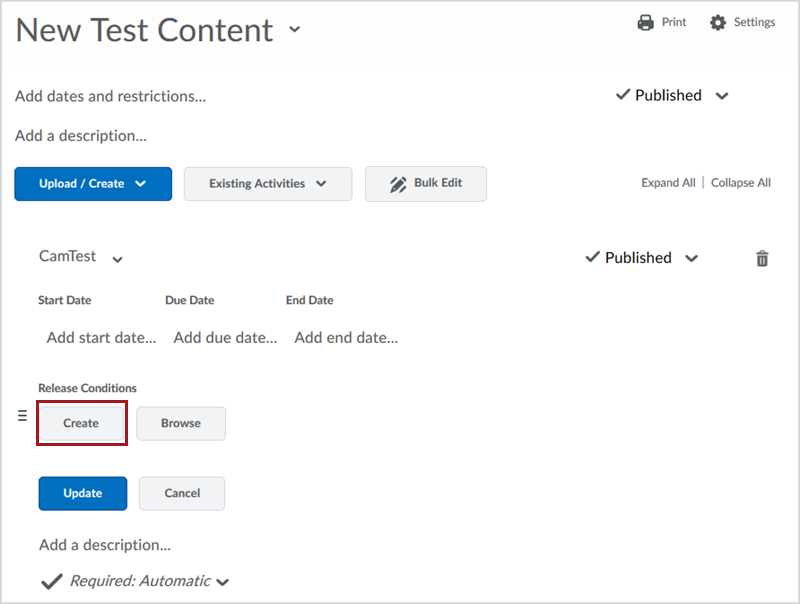800x604 pixels.
Task: Click the End Date label
Action: (x=310, y=300)
